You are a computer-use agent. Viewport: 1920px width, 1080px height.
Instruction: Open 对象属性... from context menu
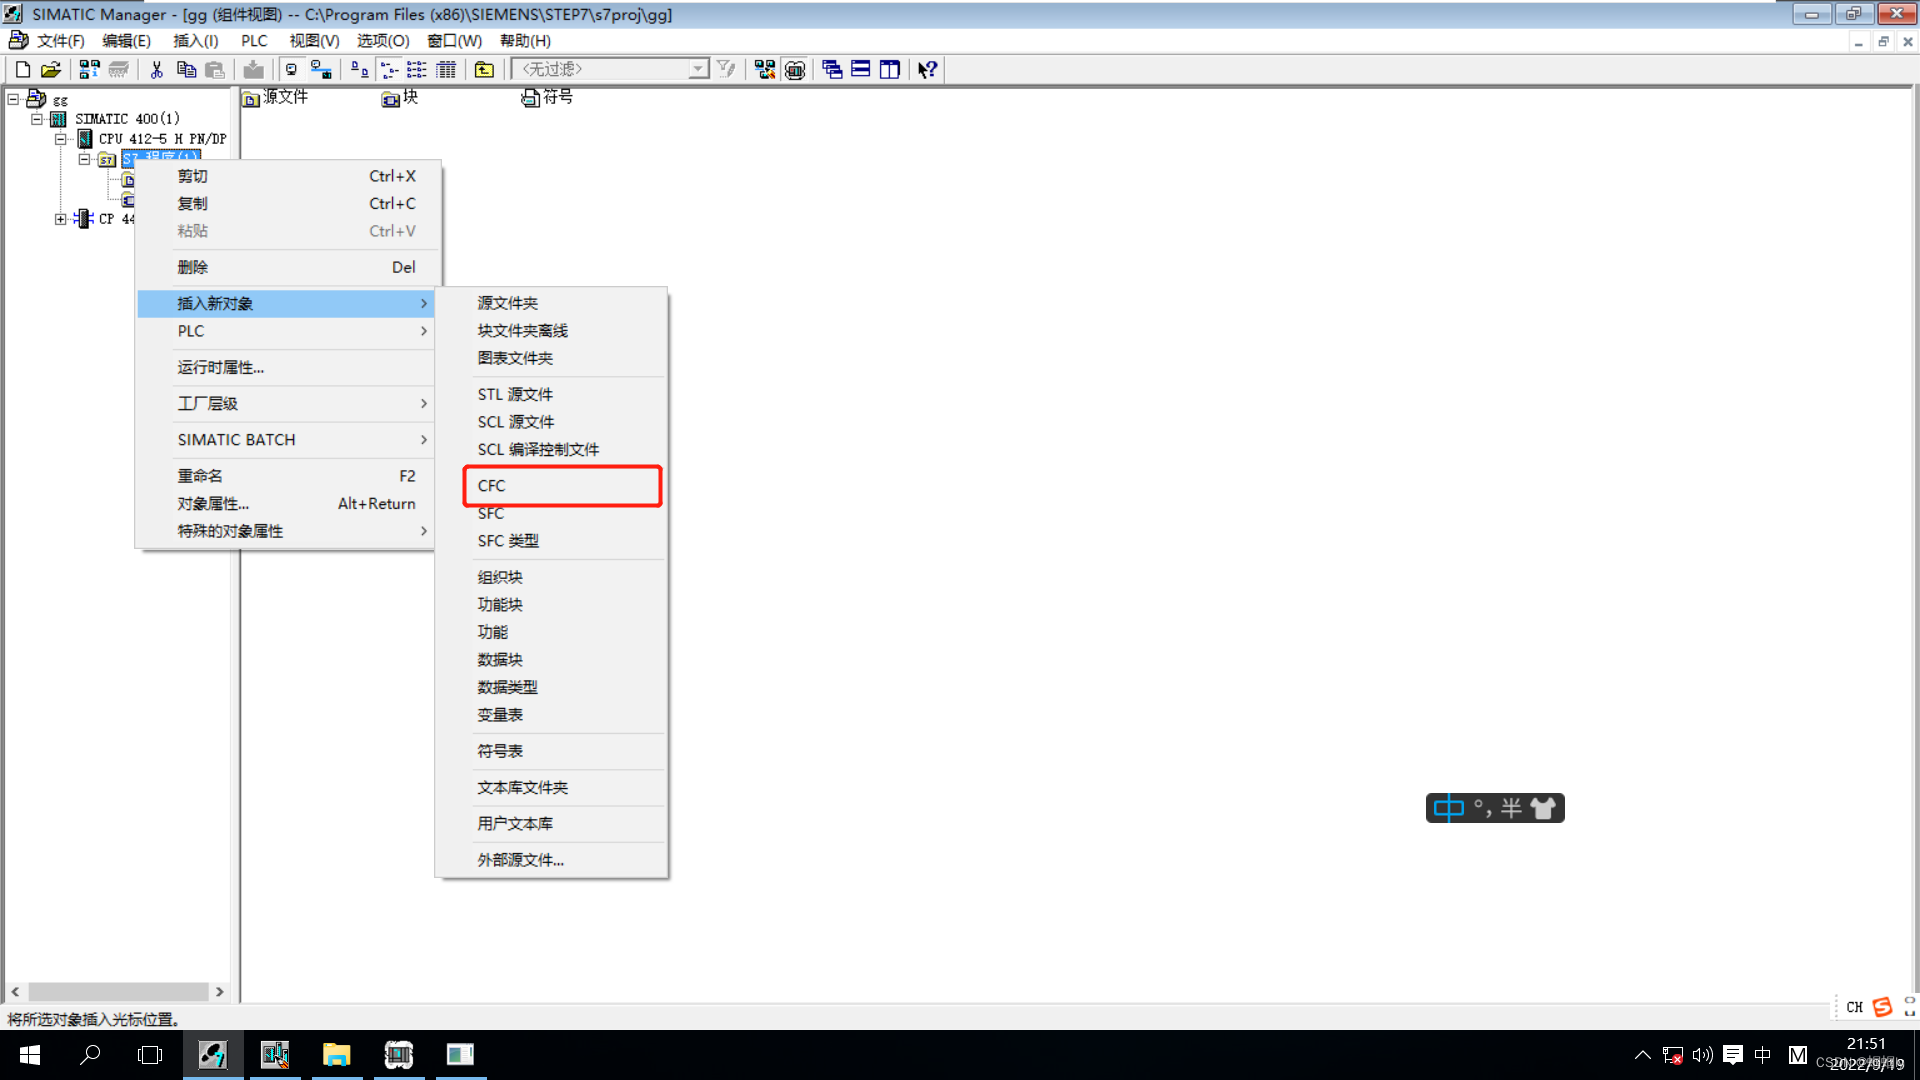pyautogui.click(x=286, y=504)
